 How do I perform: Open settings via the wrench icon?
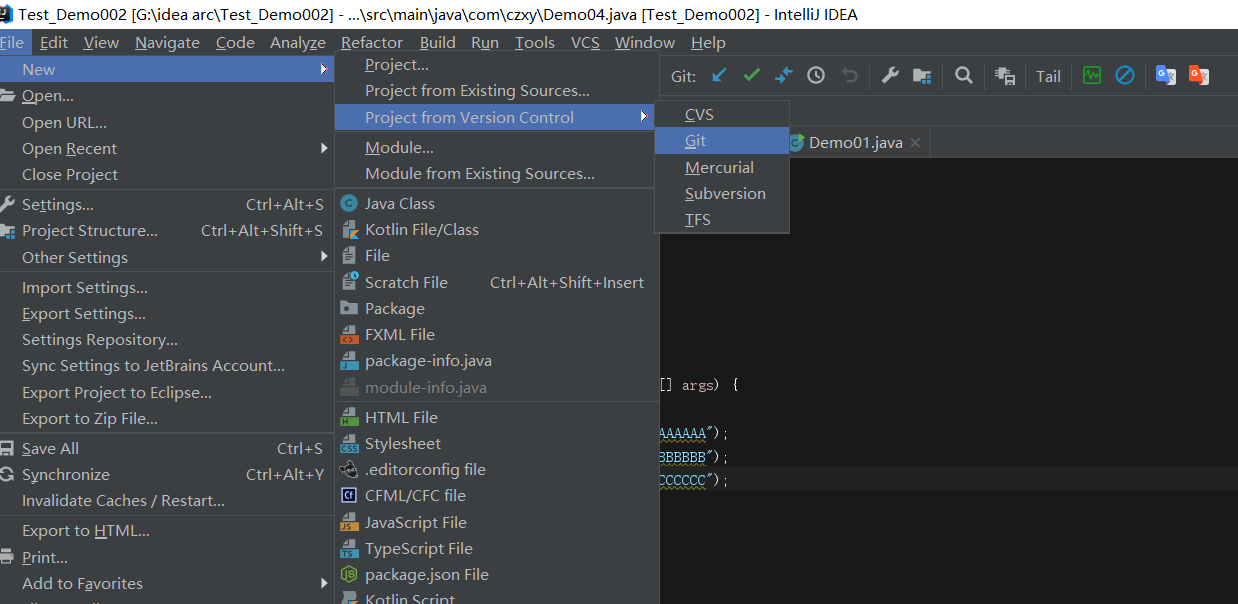[x=889, y=75]
